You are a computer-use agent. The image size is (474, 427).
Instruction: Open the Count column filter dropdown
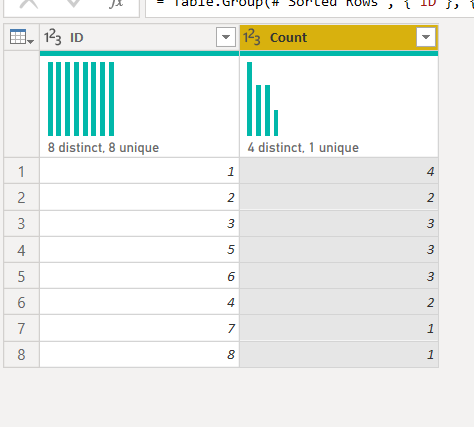coord(426,37)
